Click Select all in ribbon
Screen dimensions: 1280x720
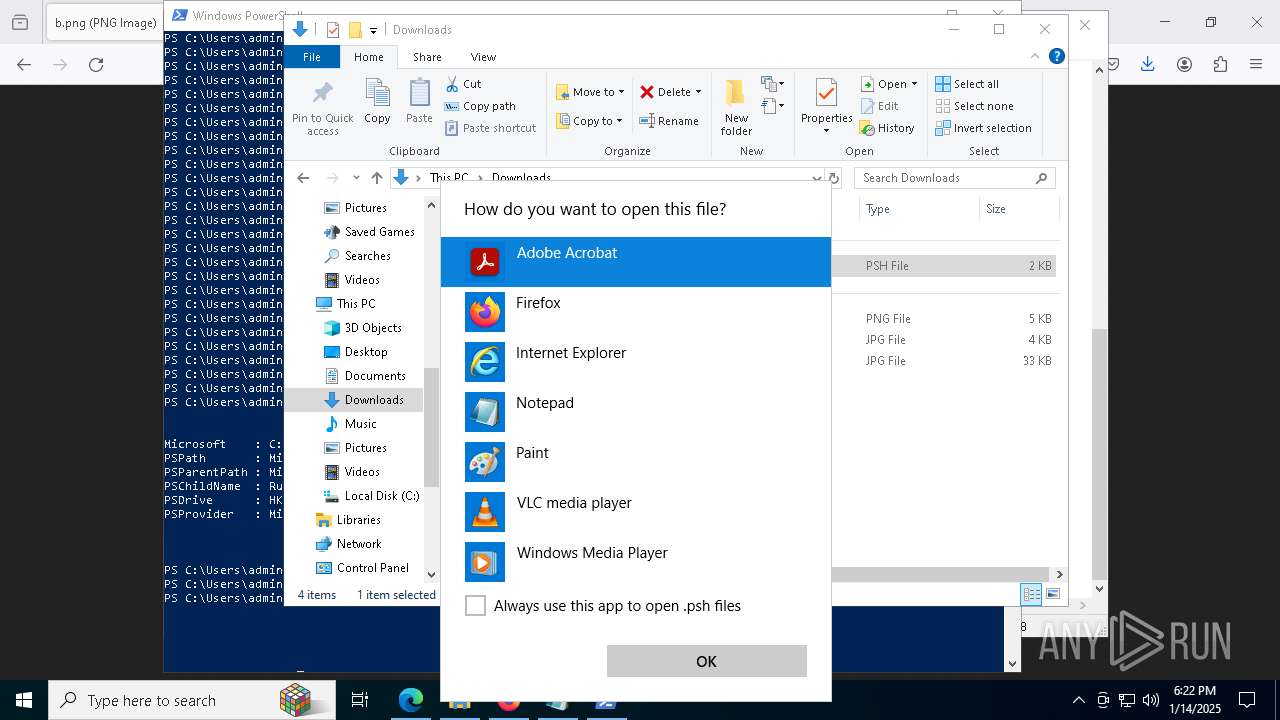coord(967,84)
